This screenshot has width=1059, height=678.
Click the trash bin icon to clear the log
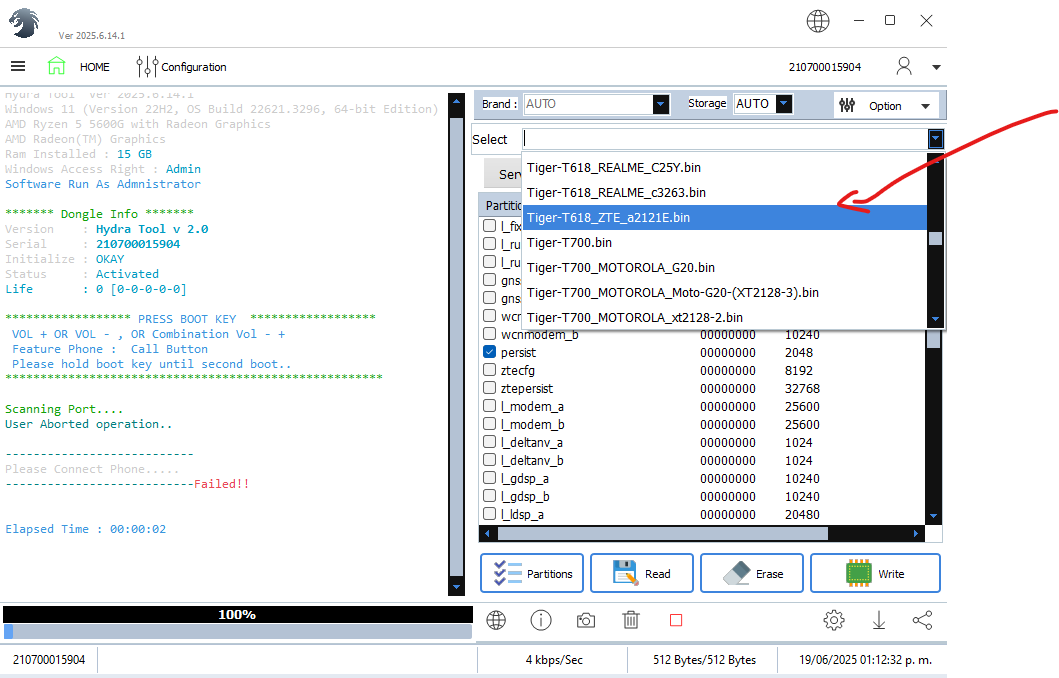(631, 620)
